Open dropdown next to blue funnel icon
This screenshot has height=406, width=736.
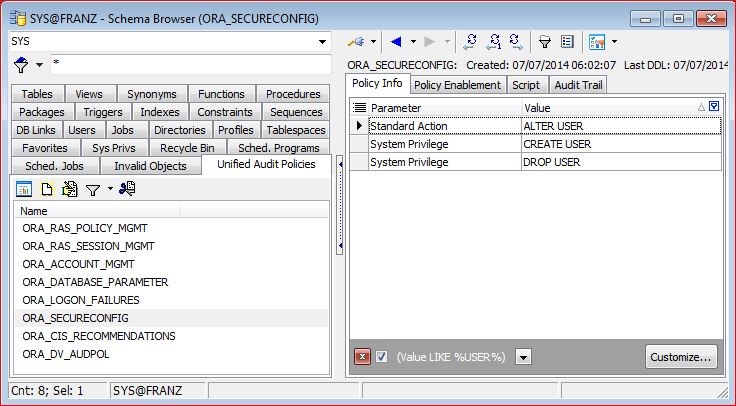coord(39,64)
